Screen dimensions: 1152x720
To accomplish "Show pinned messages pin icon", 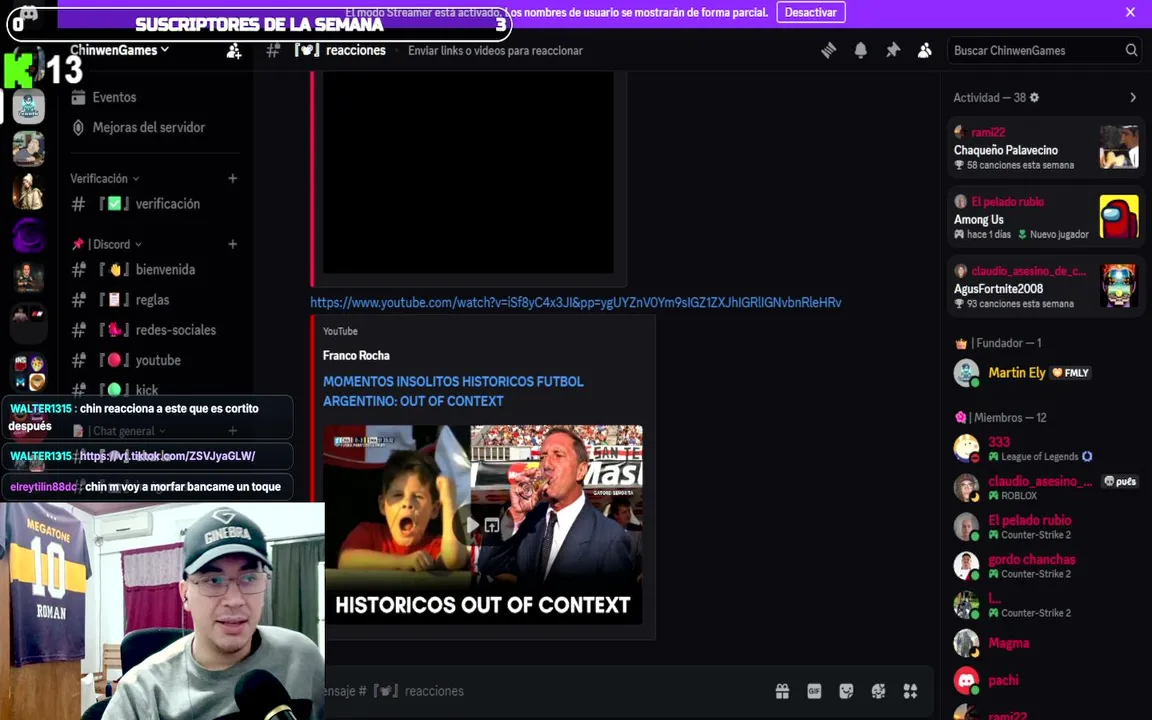I will pos(893,50).
